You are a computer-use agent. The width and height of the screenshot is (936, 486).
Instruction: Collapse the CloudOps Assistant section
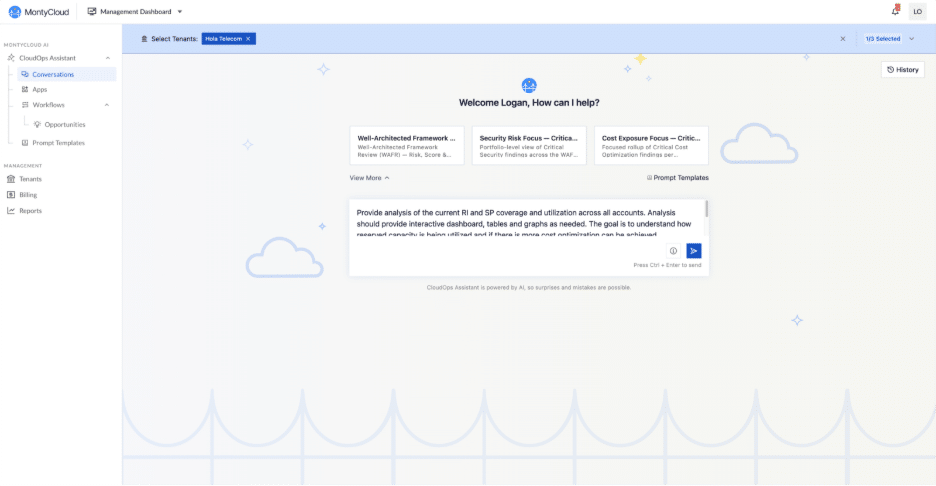pos(107,58)
